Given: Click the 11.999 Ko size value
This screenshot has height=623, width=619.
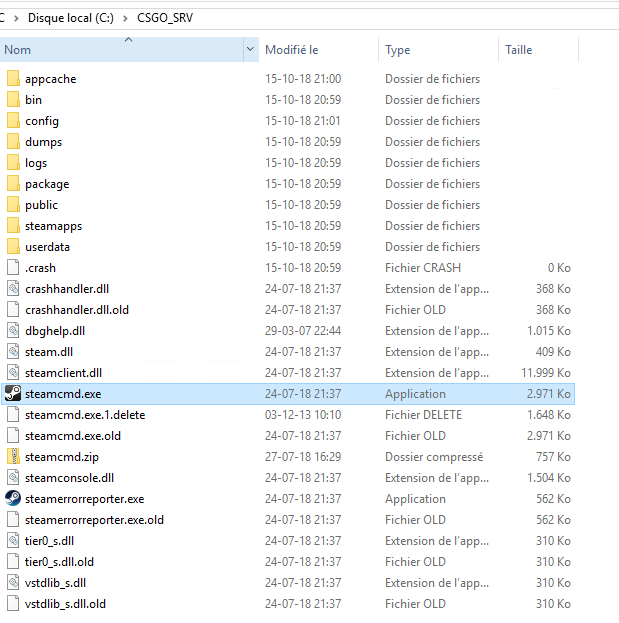Looking at the screenshot, I should click(546, 373).
